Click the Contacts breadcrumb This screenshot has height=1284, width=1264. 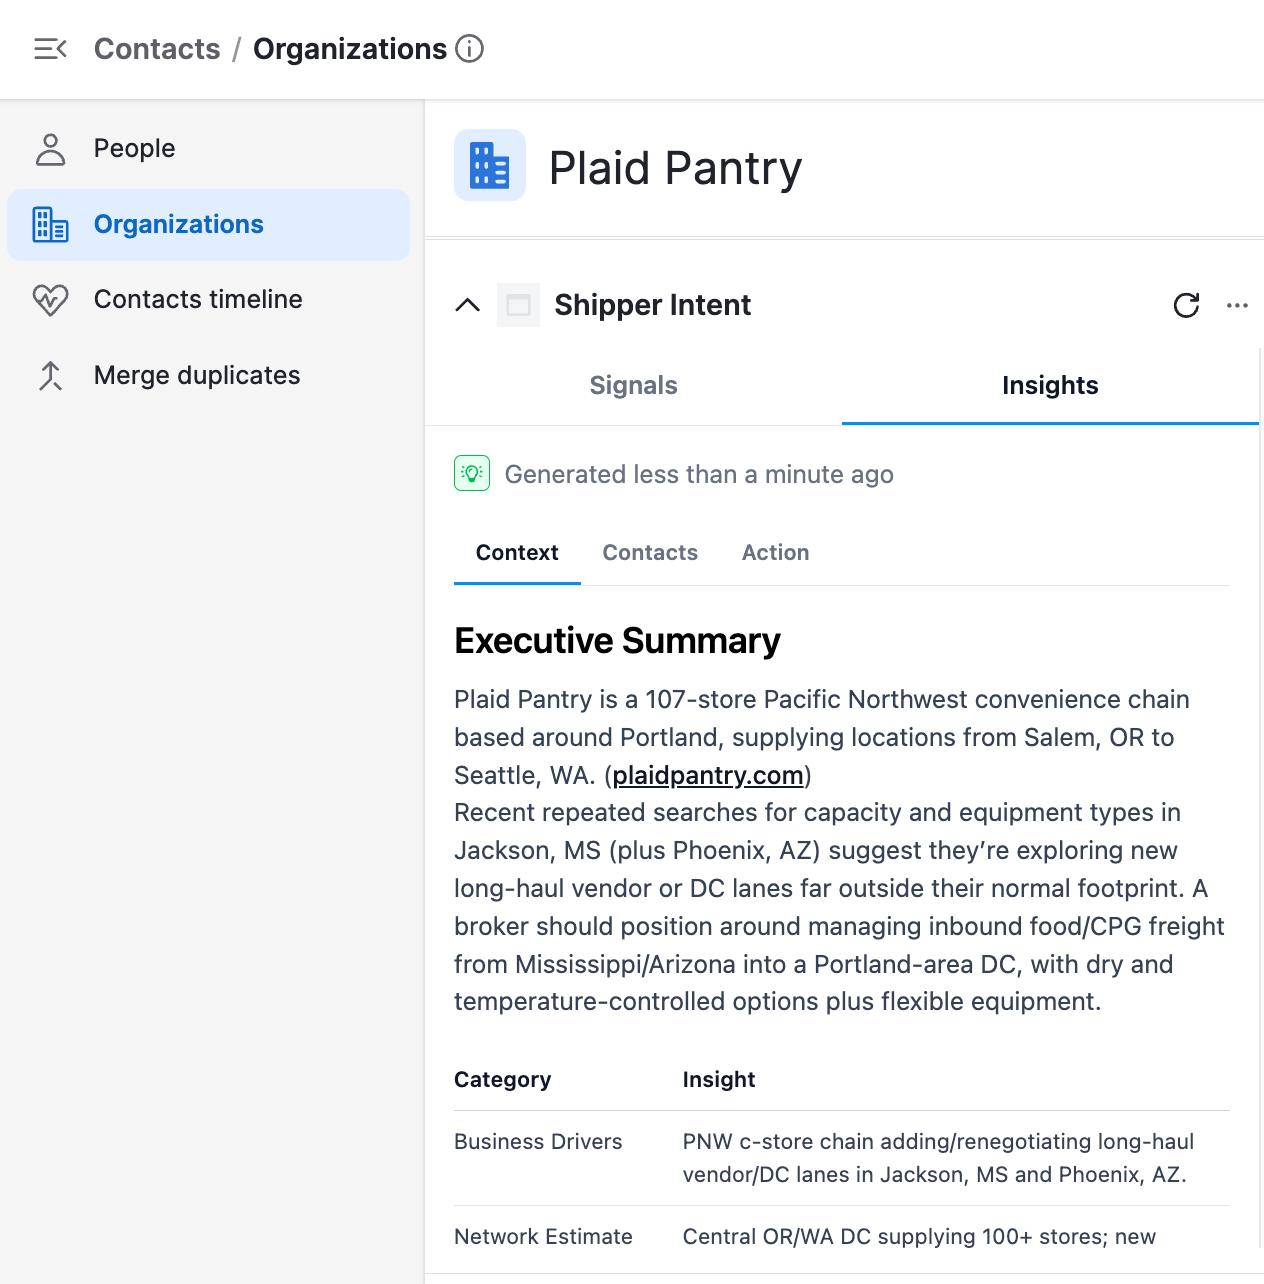point(157,49)
